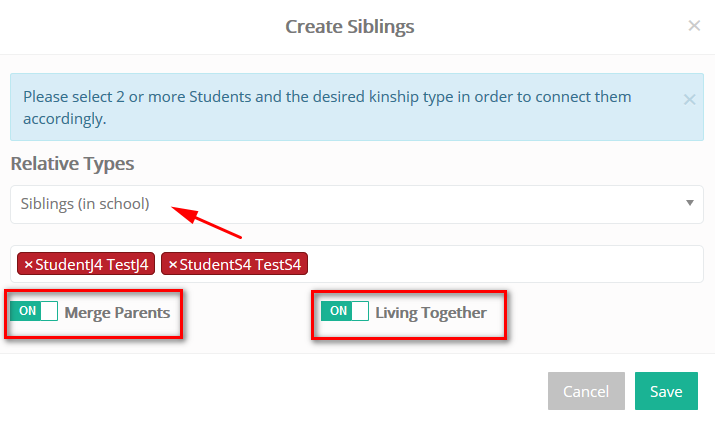Dismiss the blue info alert
Screen dimensions: 715x426
click(689, 99)
